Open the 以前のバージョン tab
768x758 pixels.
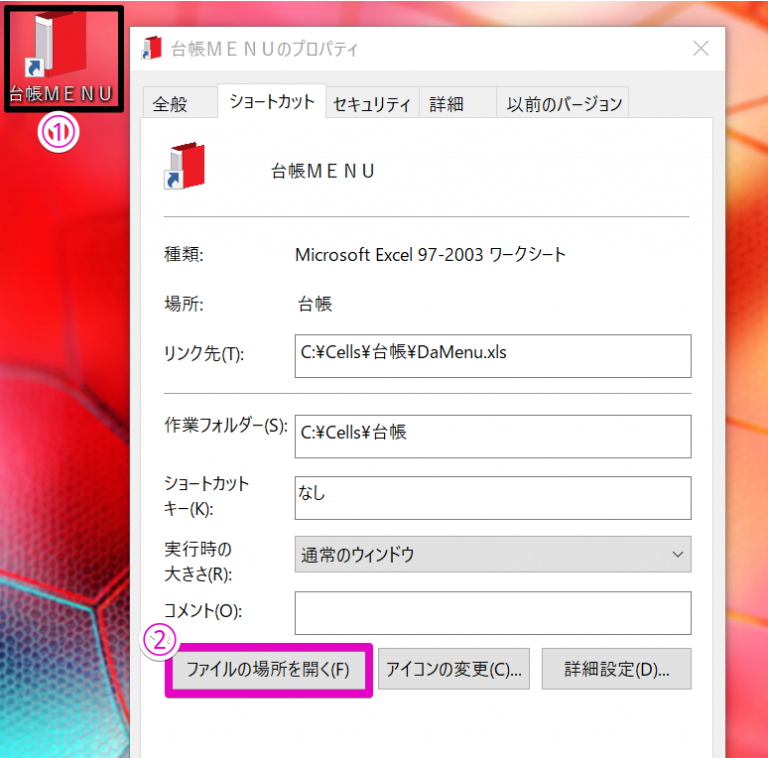[x=563, y=103]
